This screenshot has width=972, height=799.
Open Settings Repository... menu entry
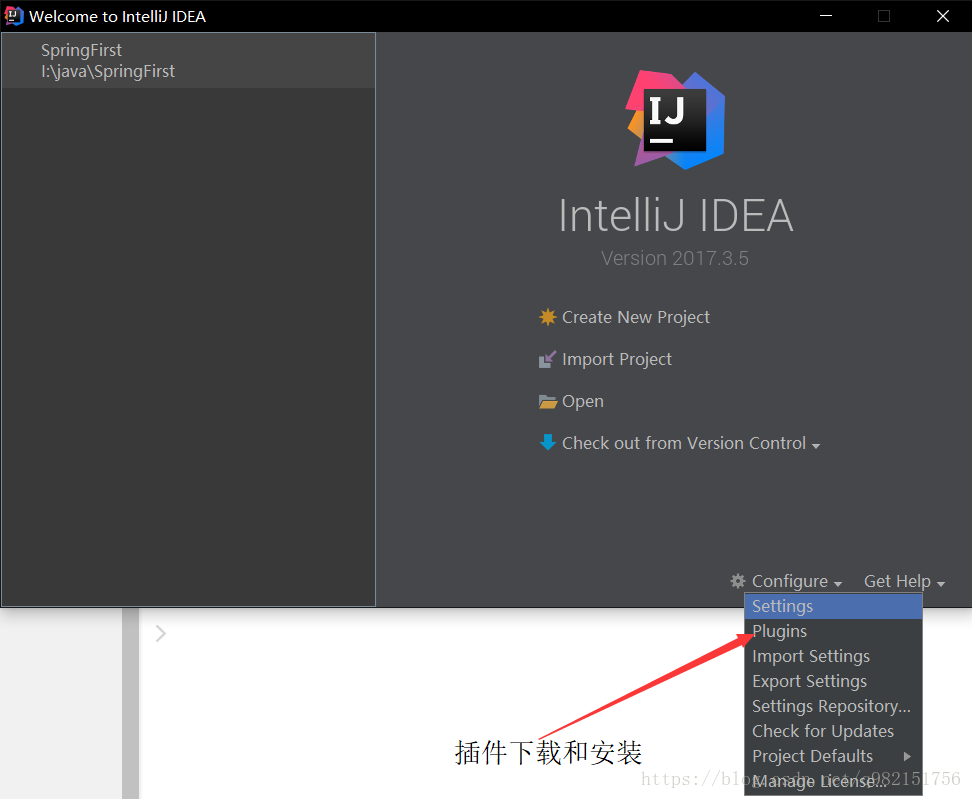833,706
